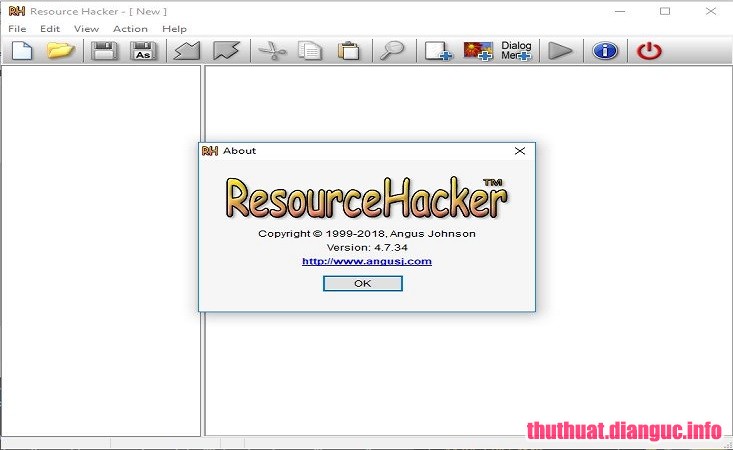Close the About dialog with X
The image size is (733, 450).
click(520, 151)
